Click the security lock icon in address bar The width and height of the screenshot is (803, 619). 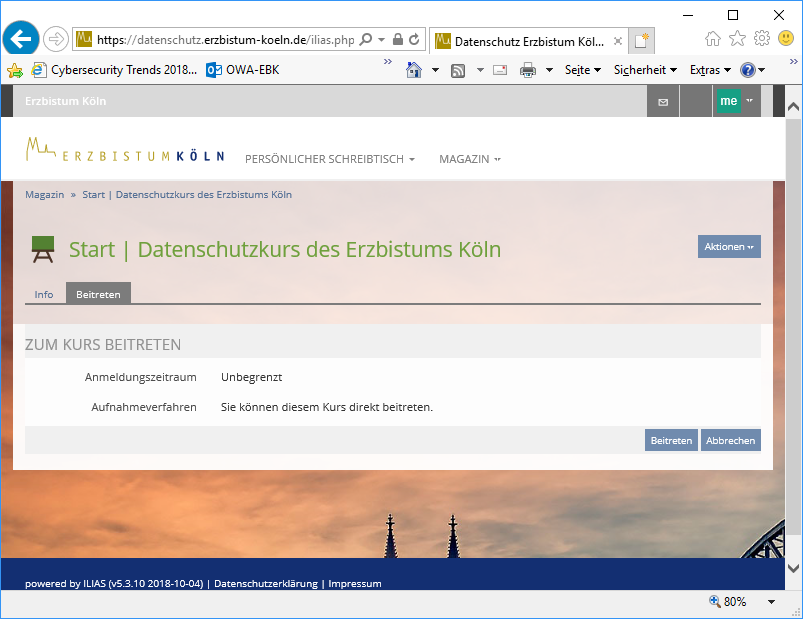coord(397,39)
